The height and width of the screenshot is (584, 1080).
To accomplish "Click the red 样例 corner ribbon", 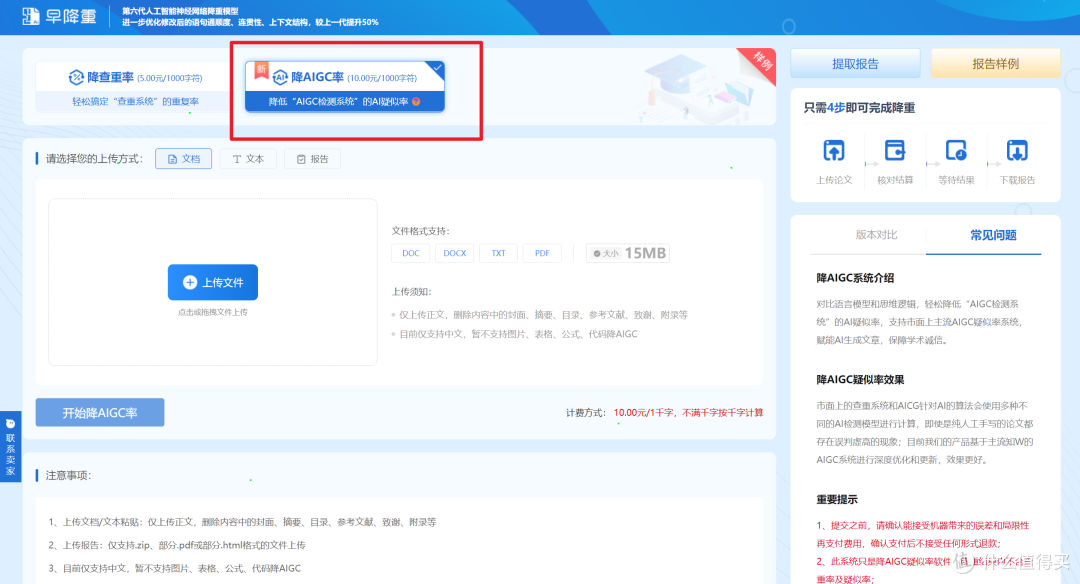I will coord(760,63).
